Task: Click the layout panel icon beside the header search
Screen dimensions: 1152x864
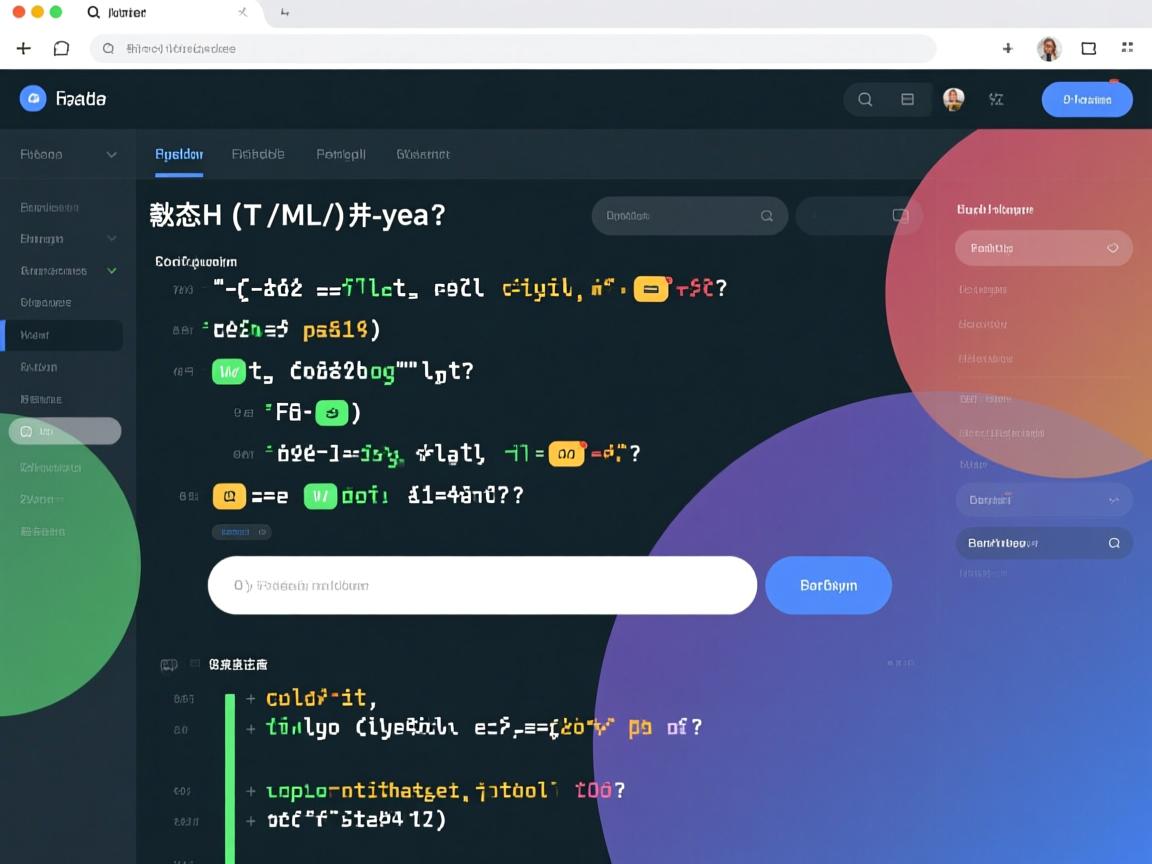Action: click(x=908, y=99)
